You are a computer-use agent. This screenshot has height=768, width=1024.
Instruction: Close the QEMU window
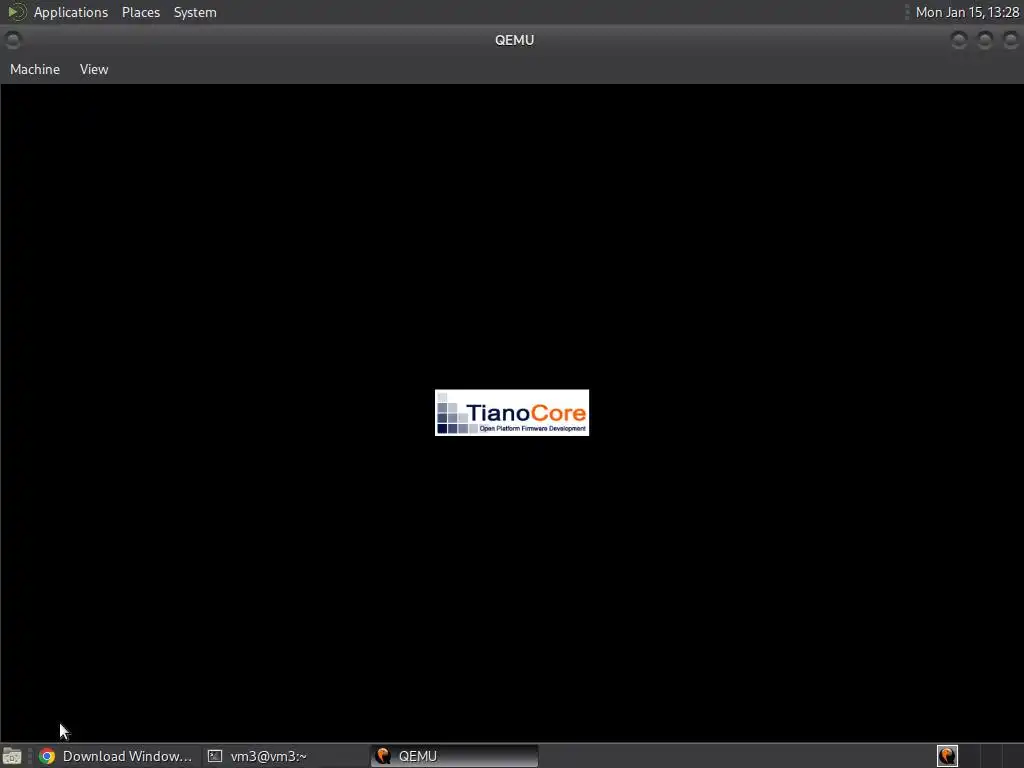pyautogui.click(x=1010, y=40)
